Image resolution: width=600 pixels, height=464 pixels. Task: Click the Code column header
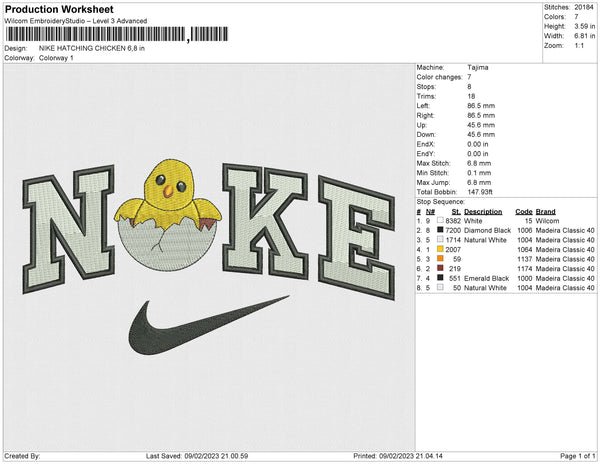coord(524,212)
